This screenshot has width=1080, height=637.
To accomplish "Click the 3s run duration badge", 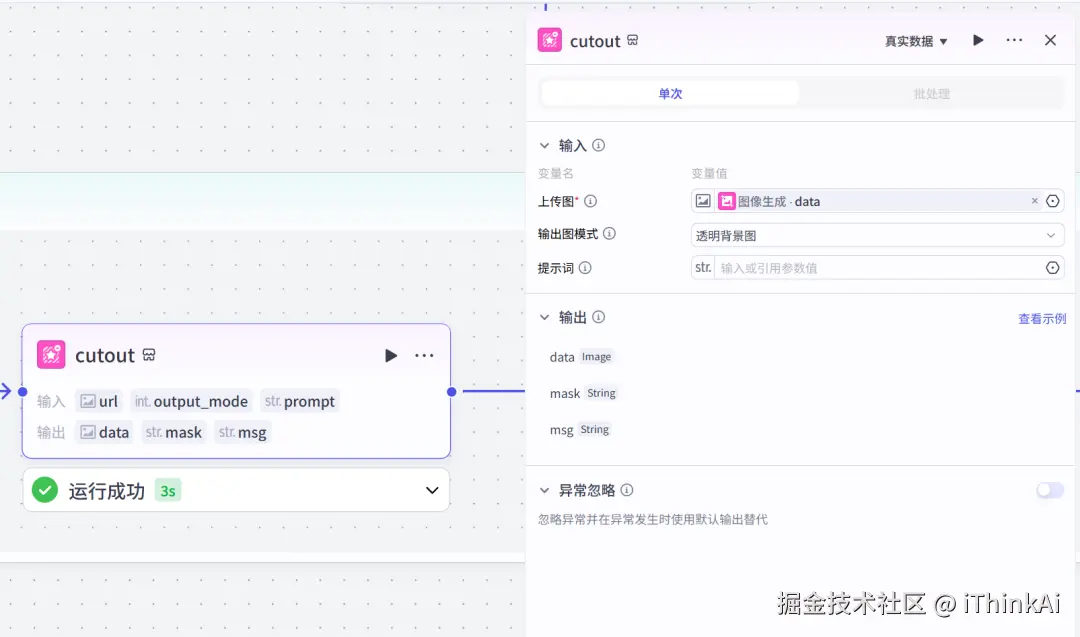I will 167,491.
